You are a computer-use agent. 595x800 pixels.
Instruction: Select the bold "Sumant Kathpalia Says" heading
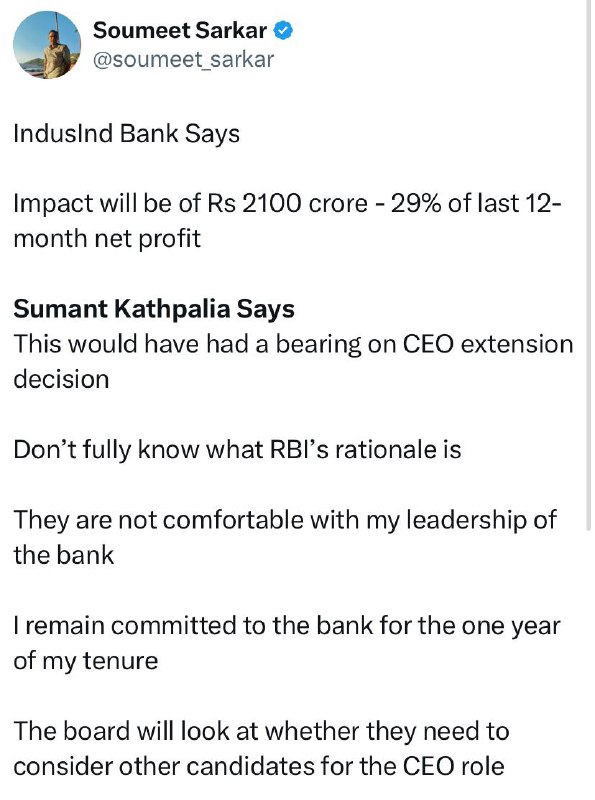[154, 309]
